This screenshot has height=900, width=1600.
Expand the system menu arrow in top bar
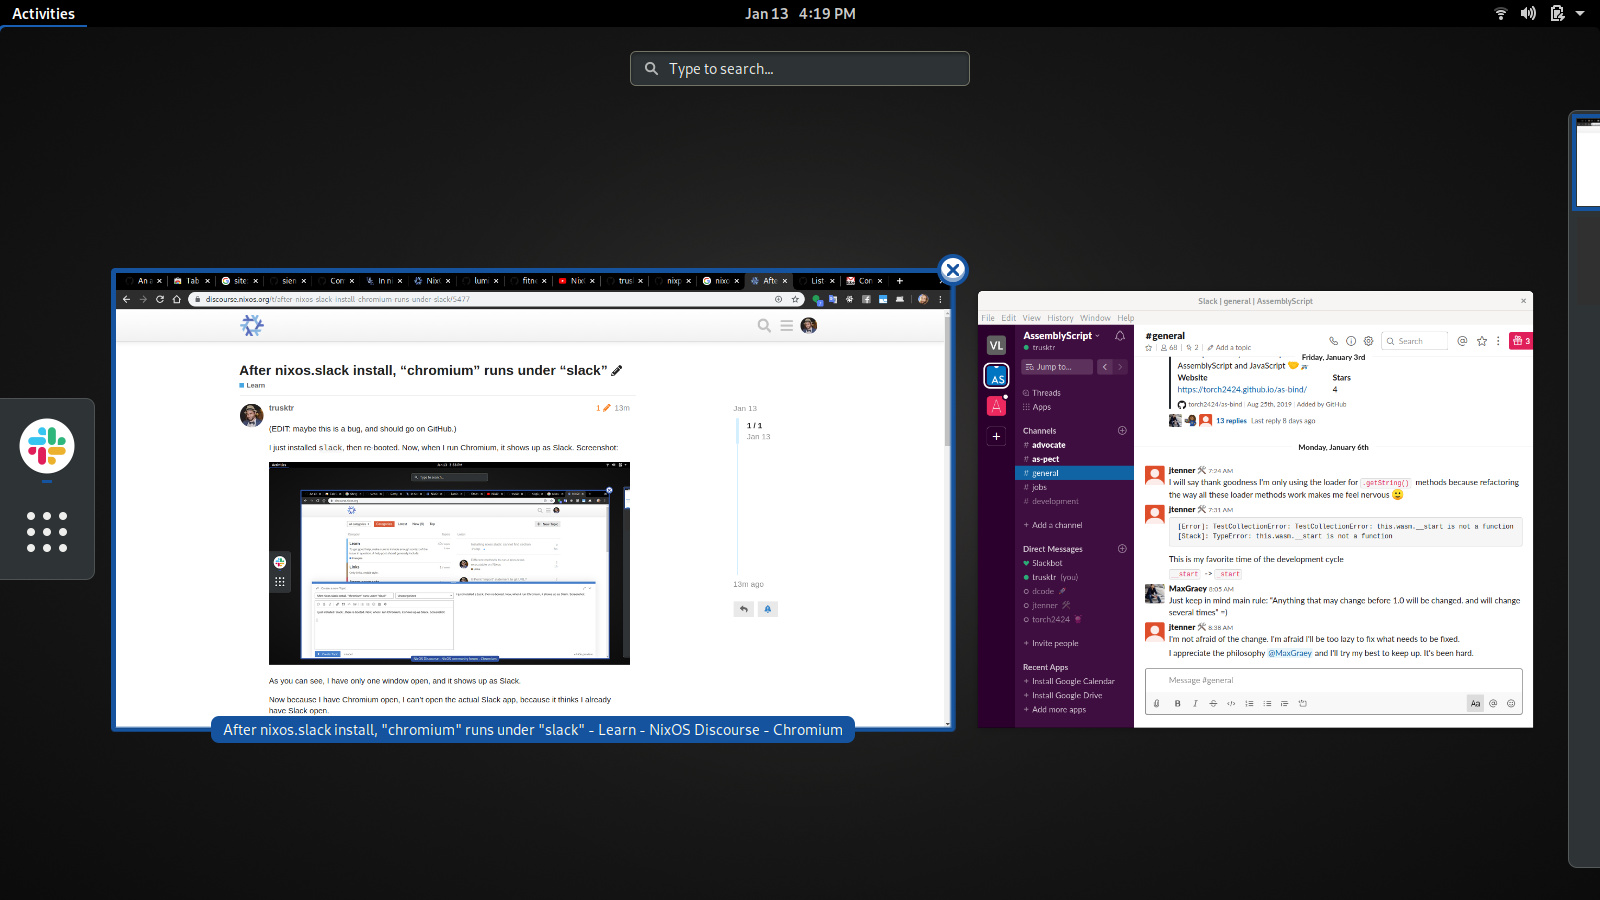click(x=1580, y=14)
